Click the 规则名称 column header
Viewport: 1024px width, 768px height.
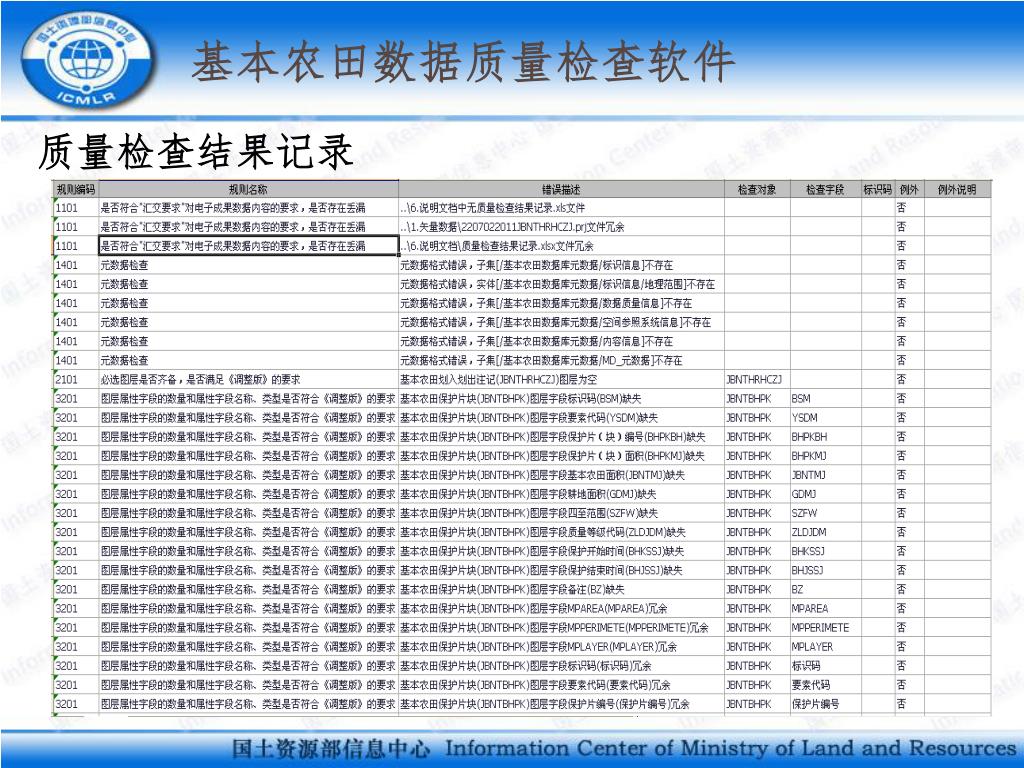(248, 189)
